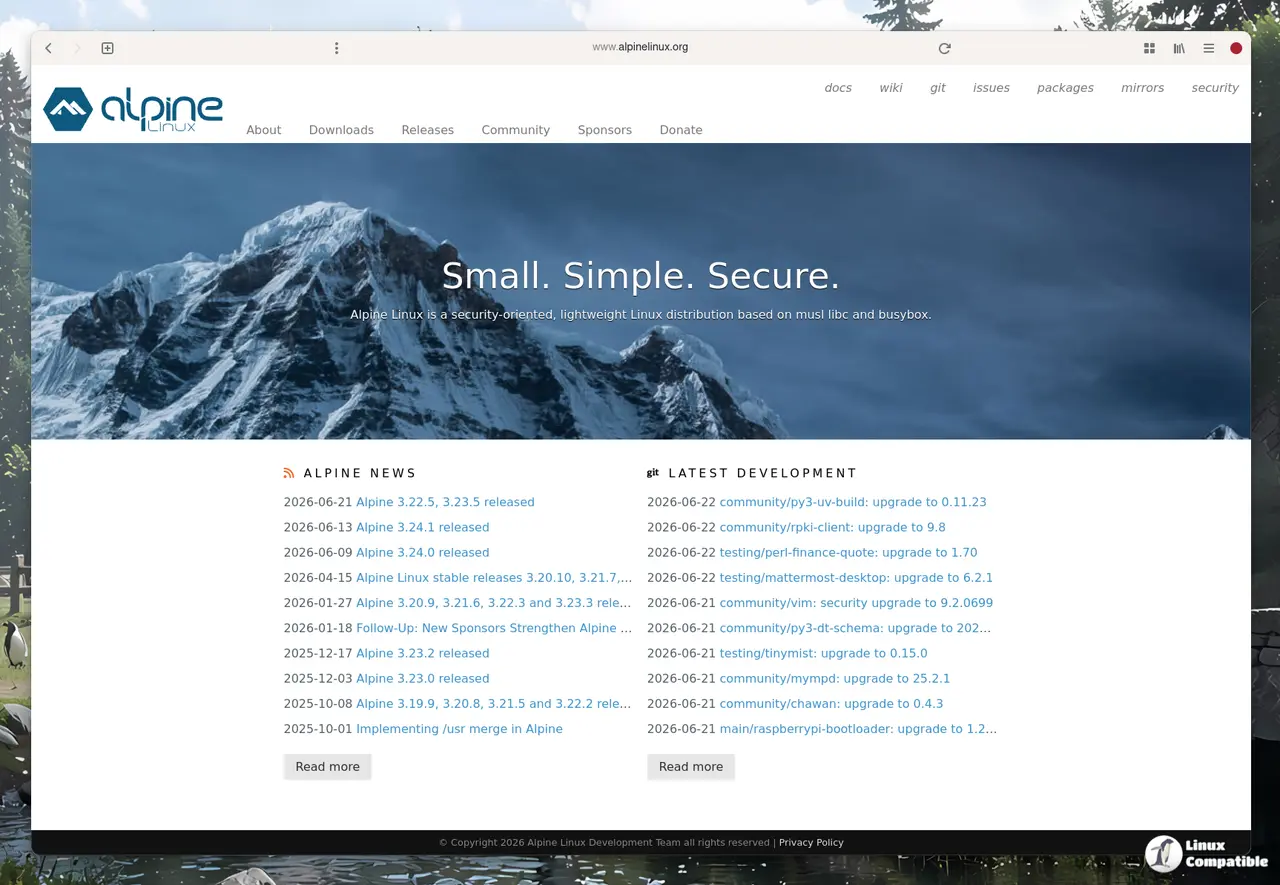This screenshot has width=1280, height=885.
Task: Open the library bookmarks icon
Action: (x=1179, y=48)
